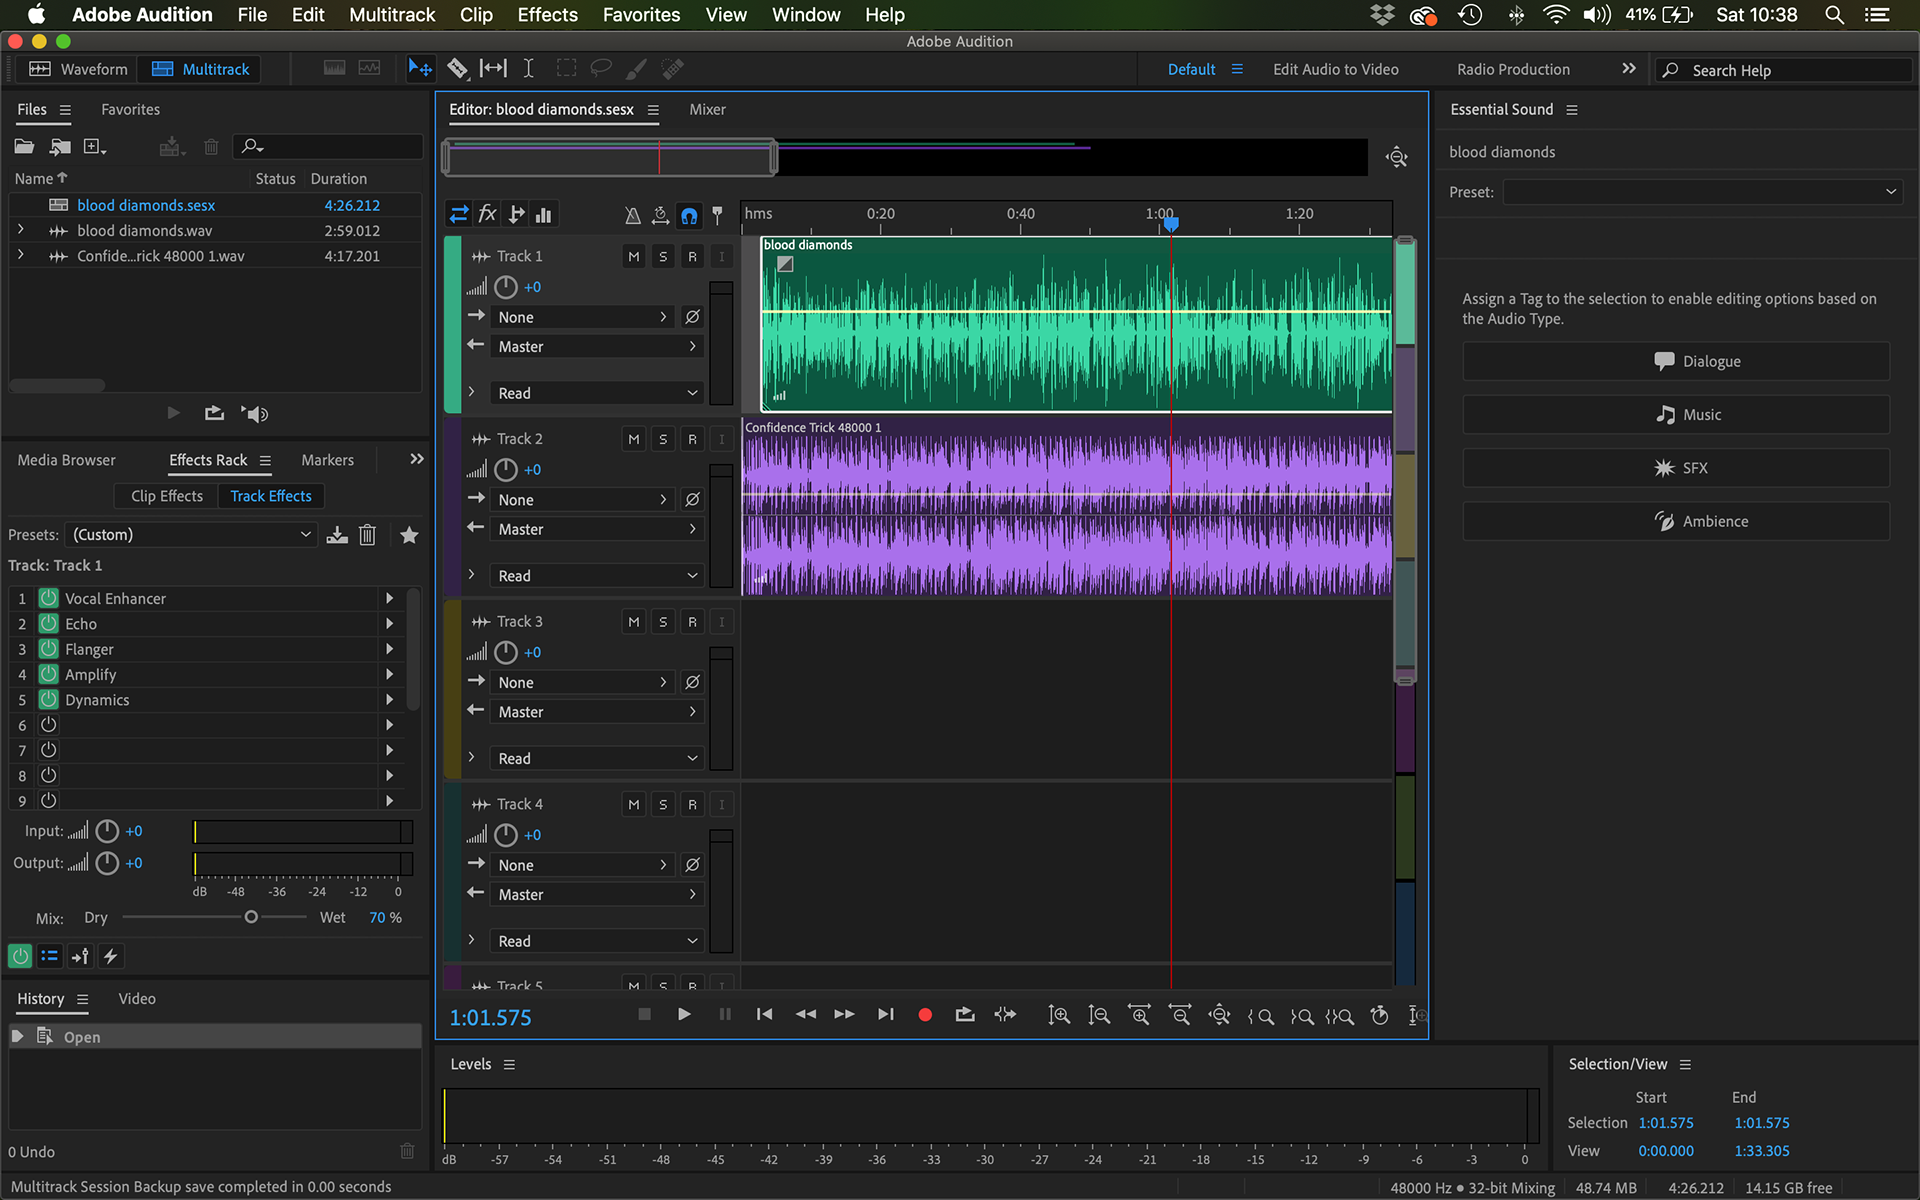This screenshot has height=1200, width=1920.
Task: Click Zoom In Time icon
Action: click(x=1139, y=1015)
